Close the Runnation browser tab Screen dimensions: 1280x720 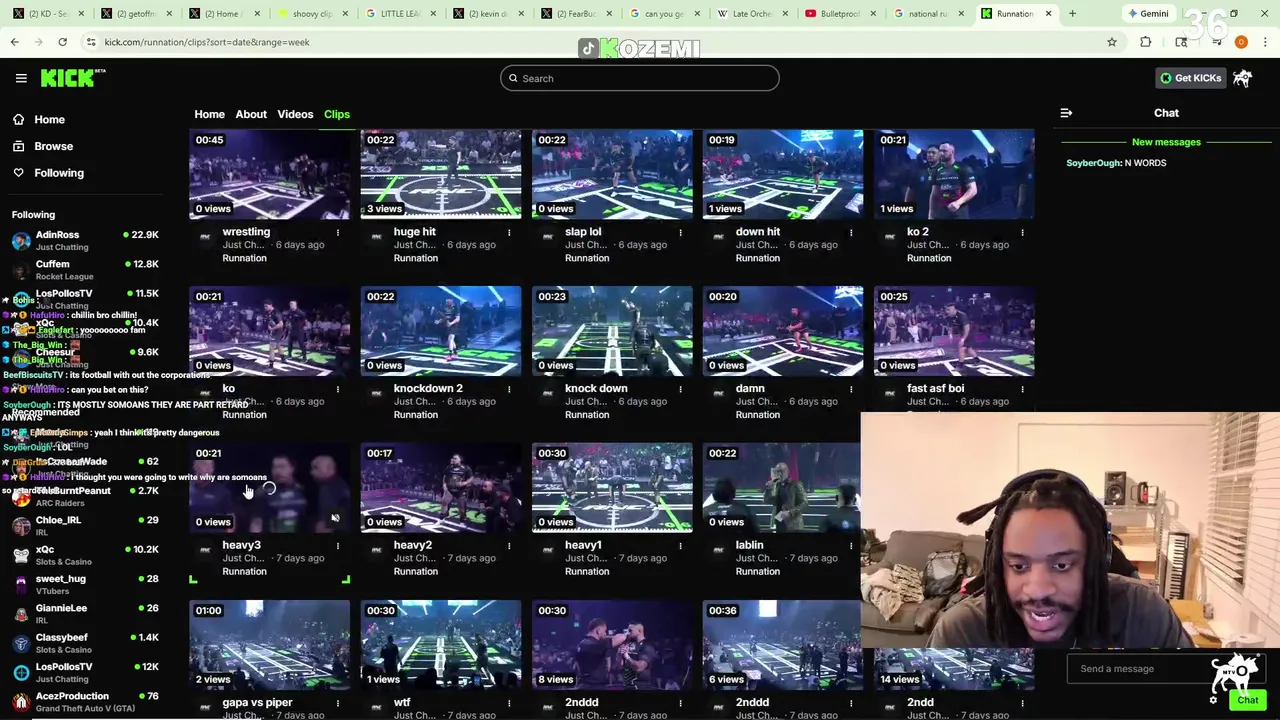[x=1048, y=14]
